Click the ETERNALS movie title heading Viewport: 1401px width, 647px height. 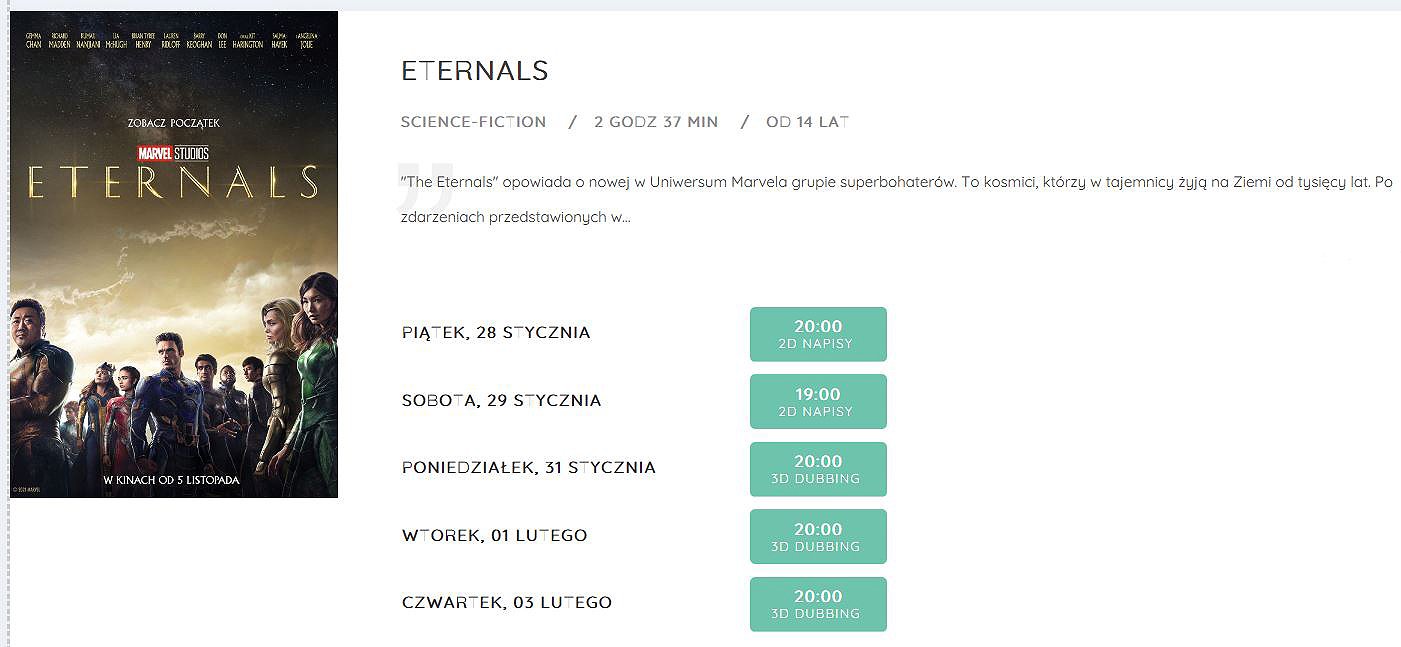pyautogui.click(x=475, y=71)
